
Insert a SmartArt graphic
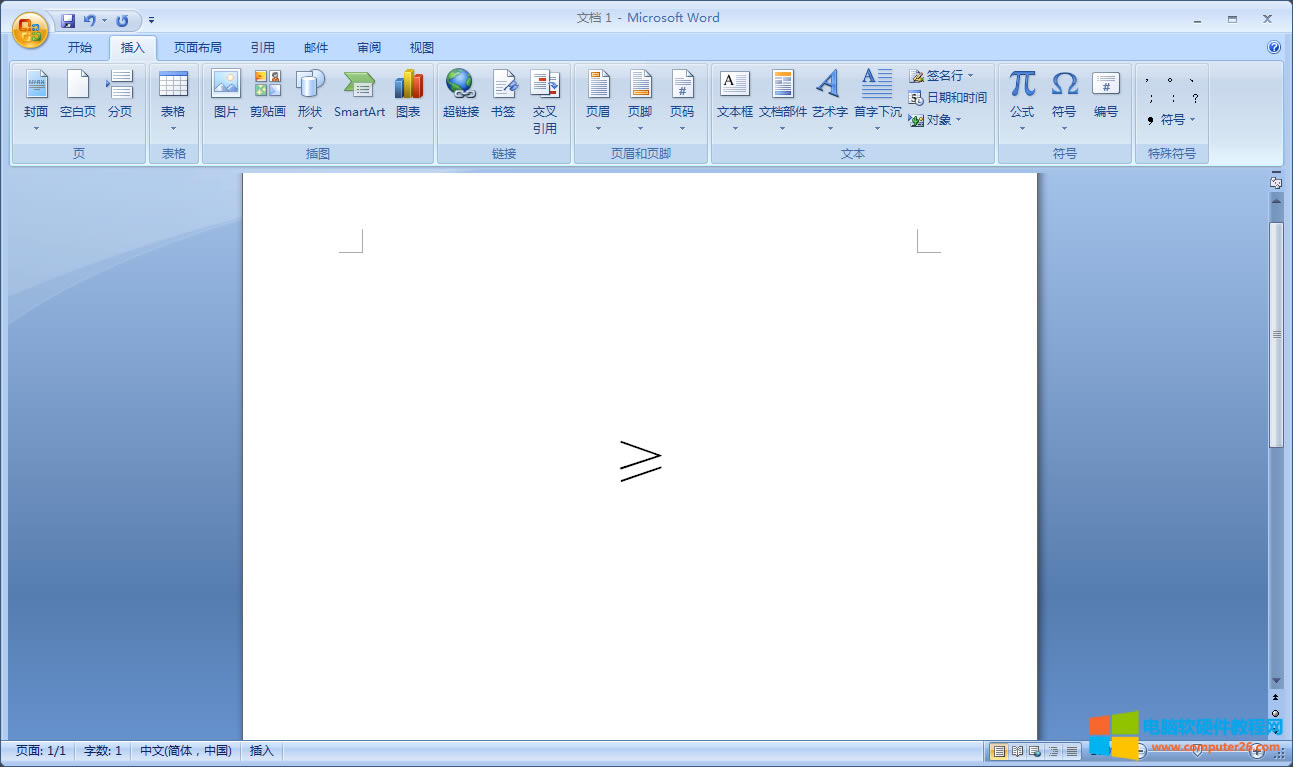click(x=359, y=95)
